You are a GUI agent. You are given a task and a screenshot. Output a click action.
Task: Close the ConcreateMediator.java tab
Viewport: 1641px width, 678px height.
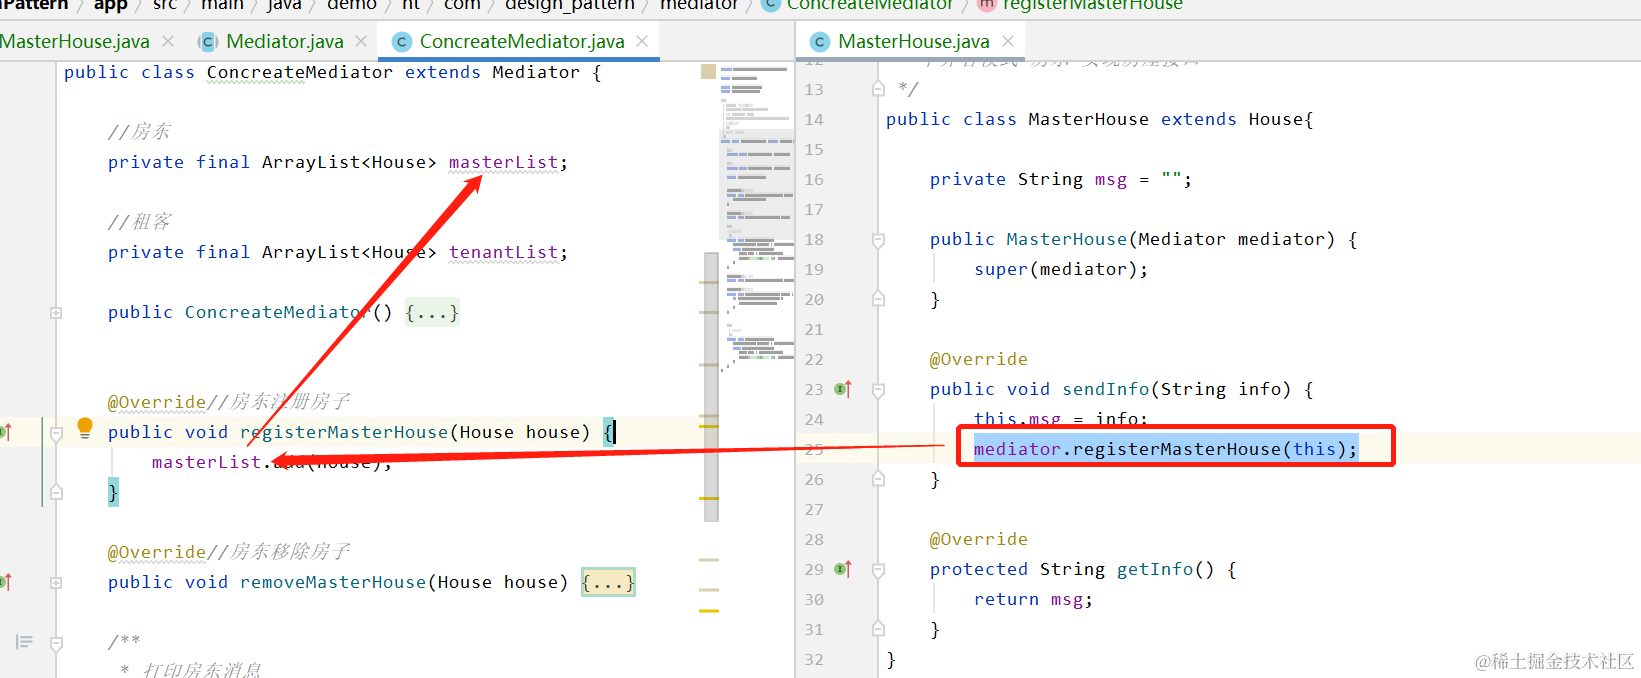[642, 41]
